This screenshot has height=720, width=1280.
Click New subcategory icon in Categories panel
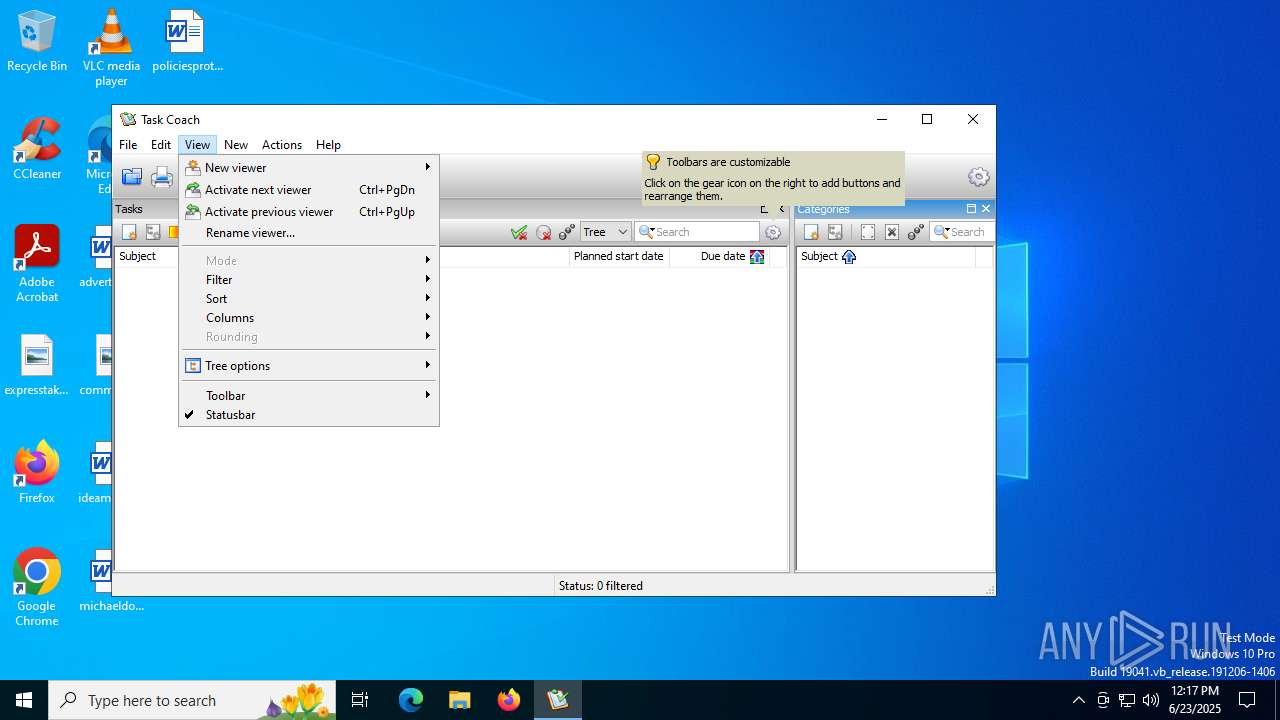[835, 232]
